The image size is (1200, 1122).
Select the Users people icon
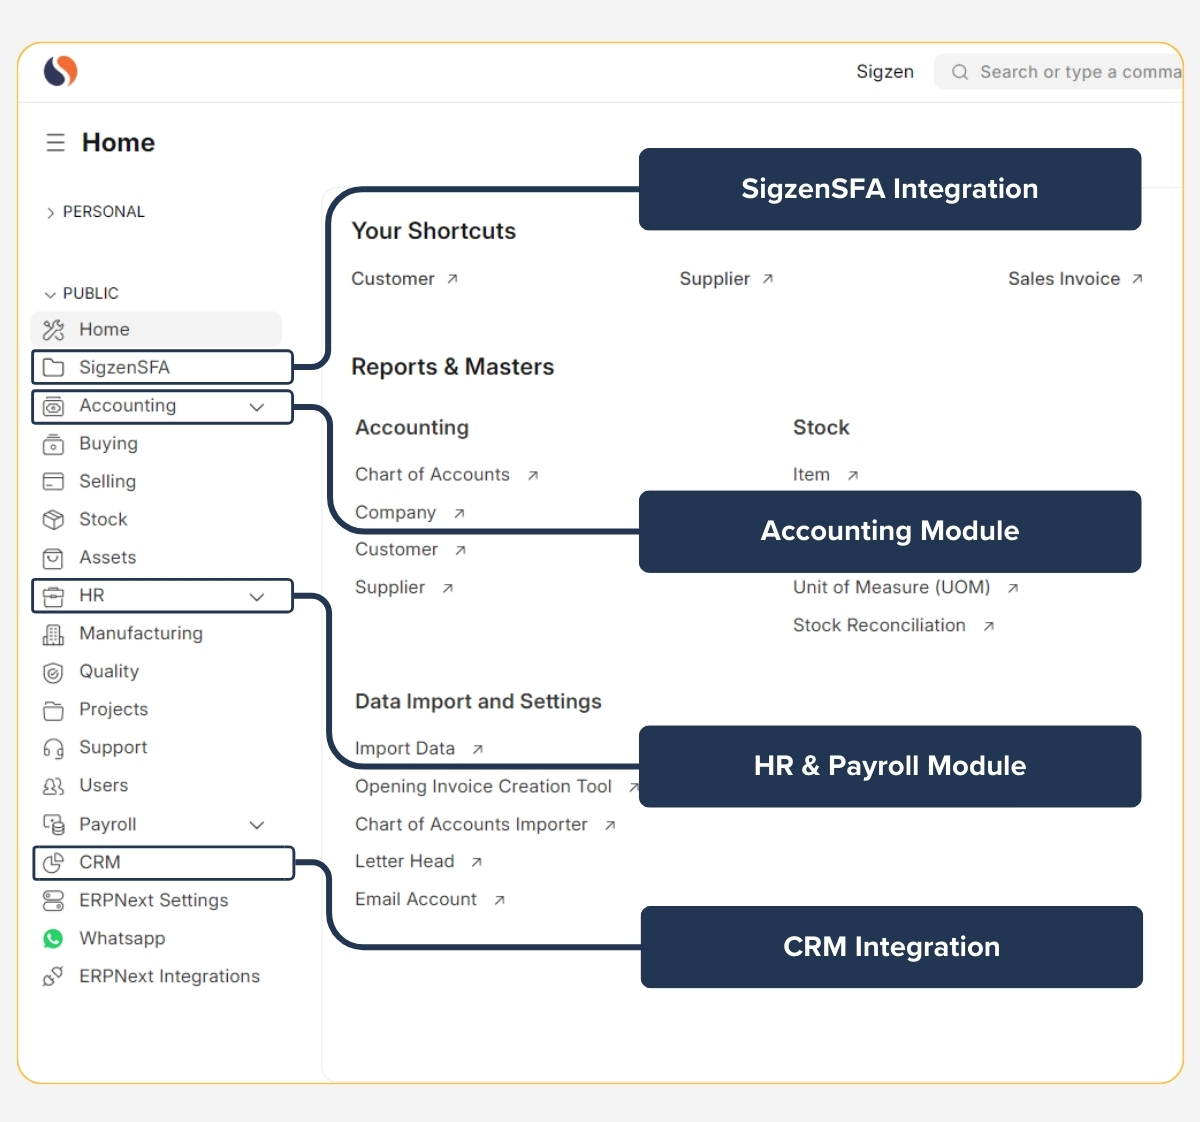(53, 785)
